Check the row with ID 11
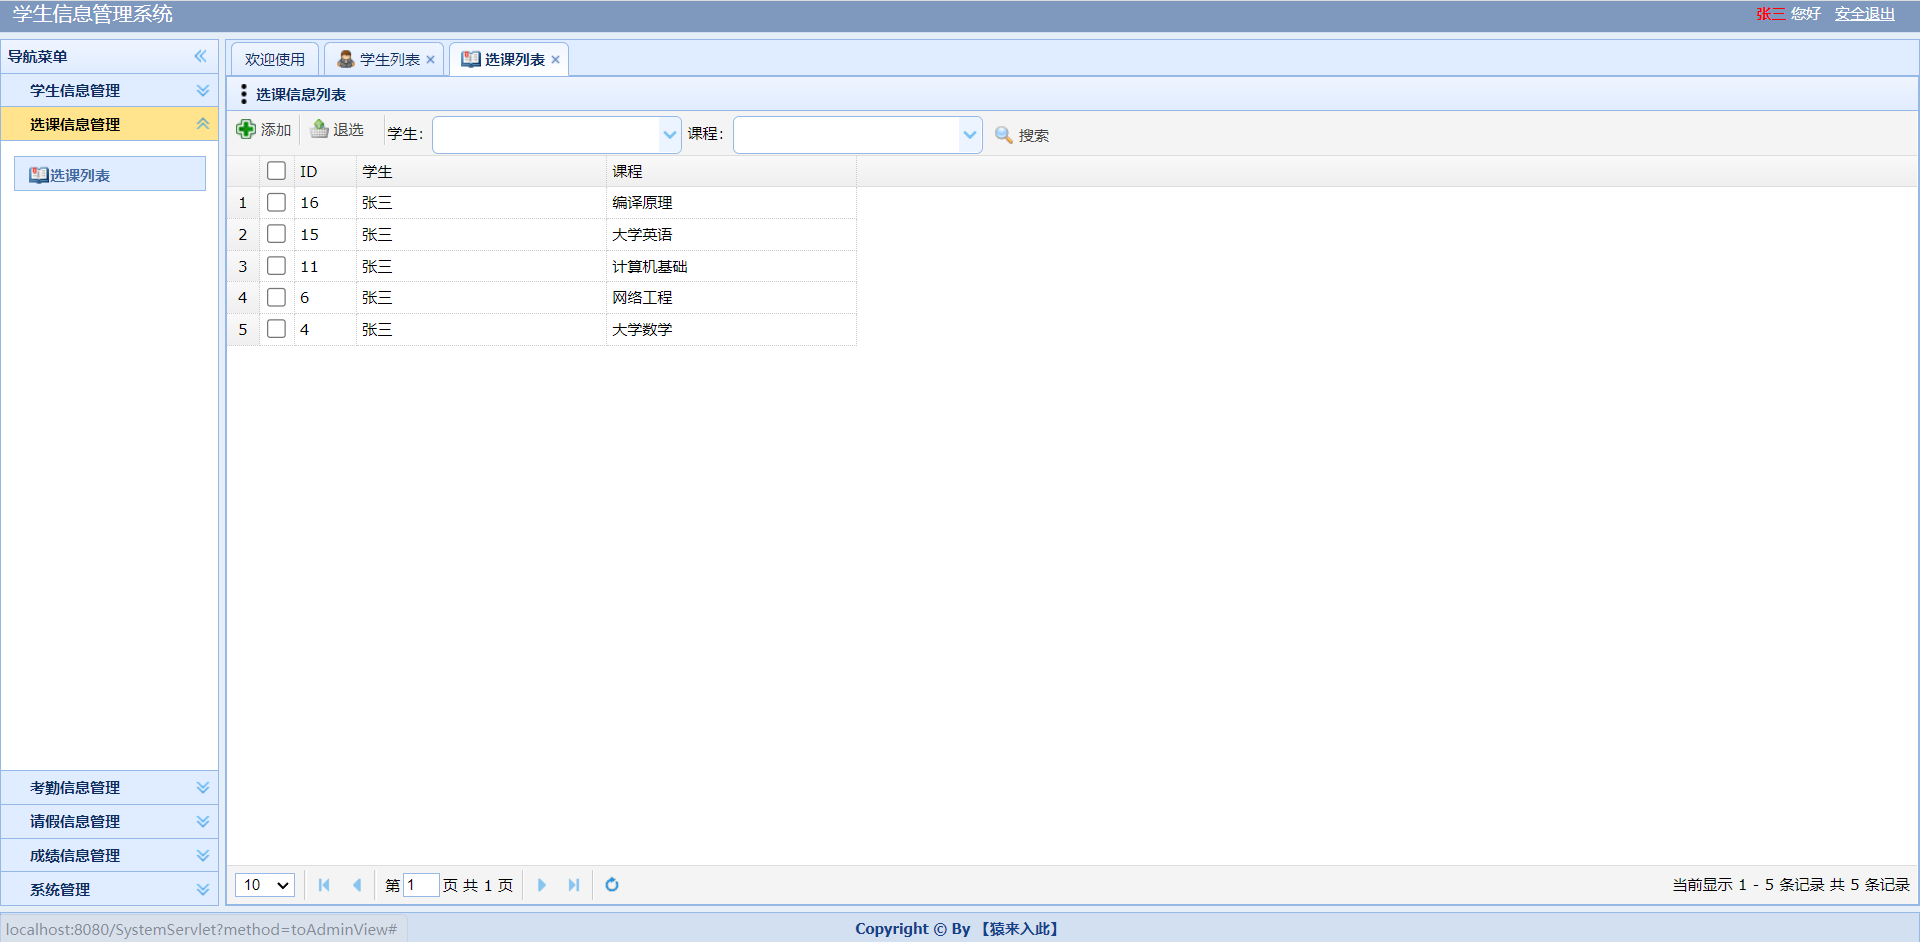Screen dimensions: 1920x942 [277, 266]
